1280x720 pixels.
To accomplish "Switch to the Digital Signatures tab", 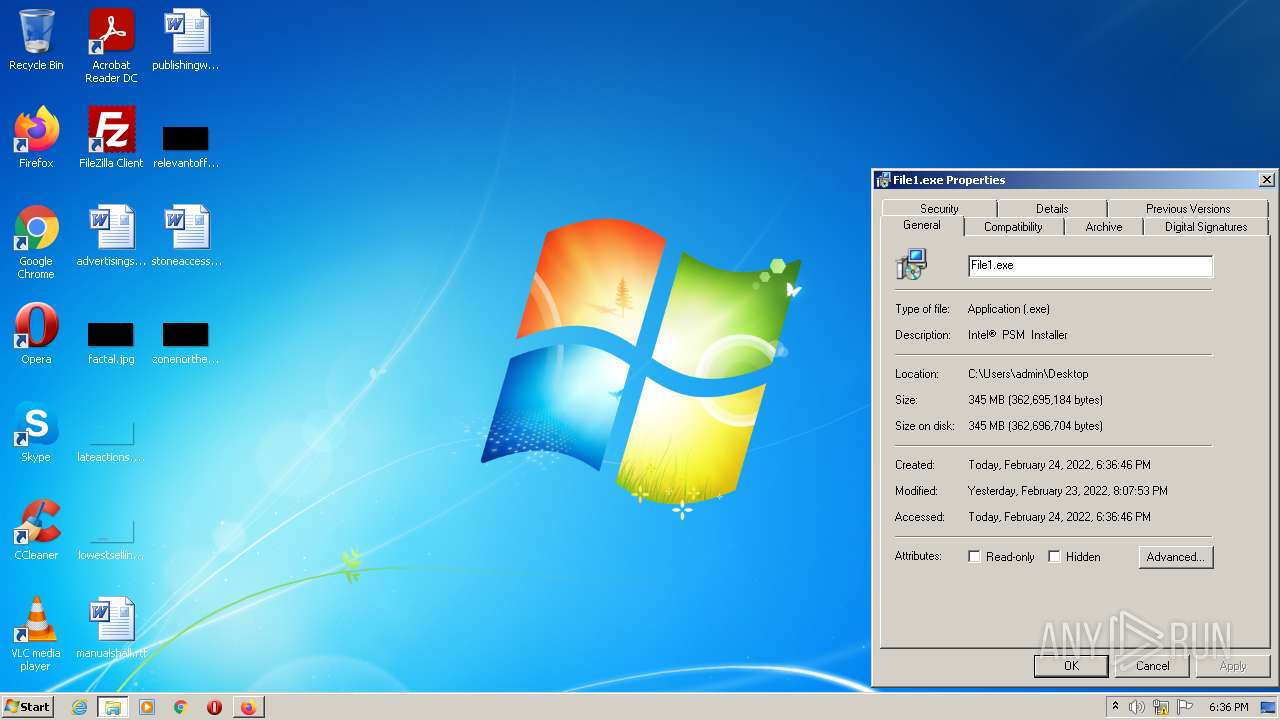I will (x=1206, y=227).
